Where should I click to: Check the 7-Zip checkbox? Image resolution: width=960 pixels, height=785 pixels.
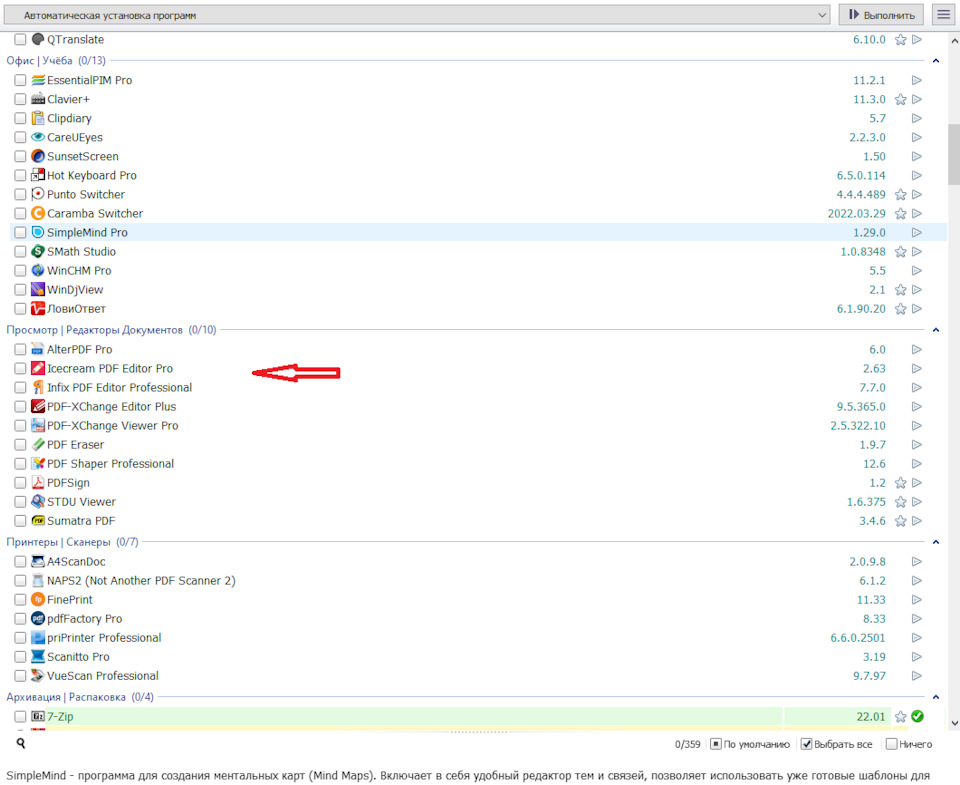(x=20, y=716)
